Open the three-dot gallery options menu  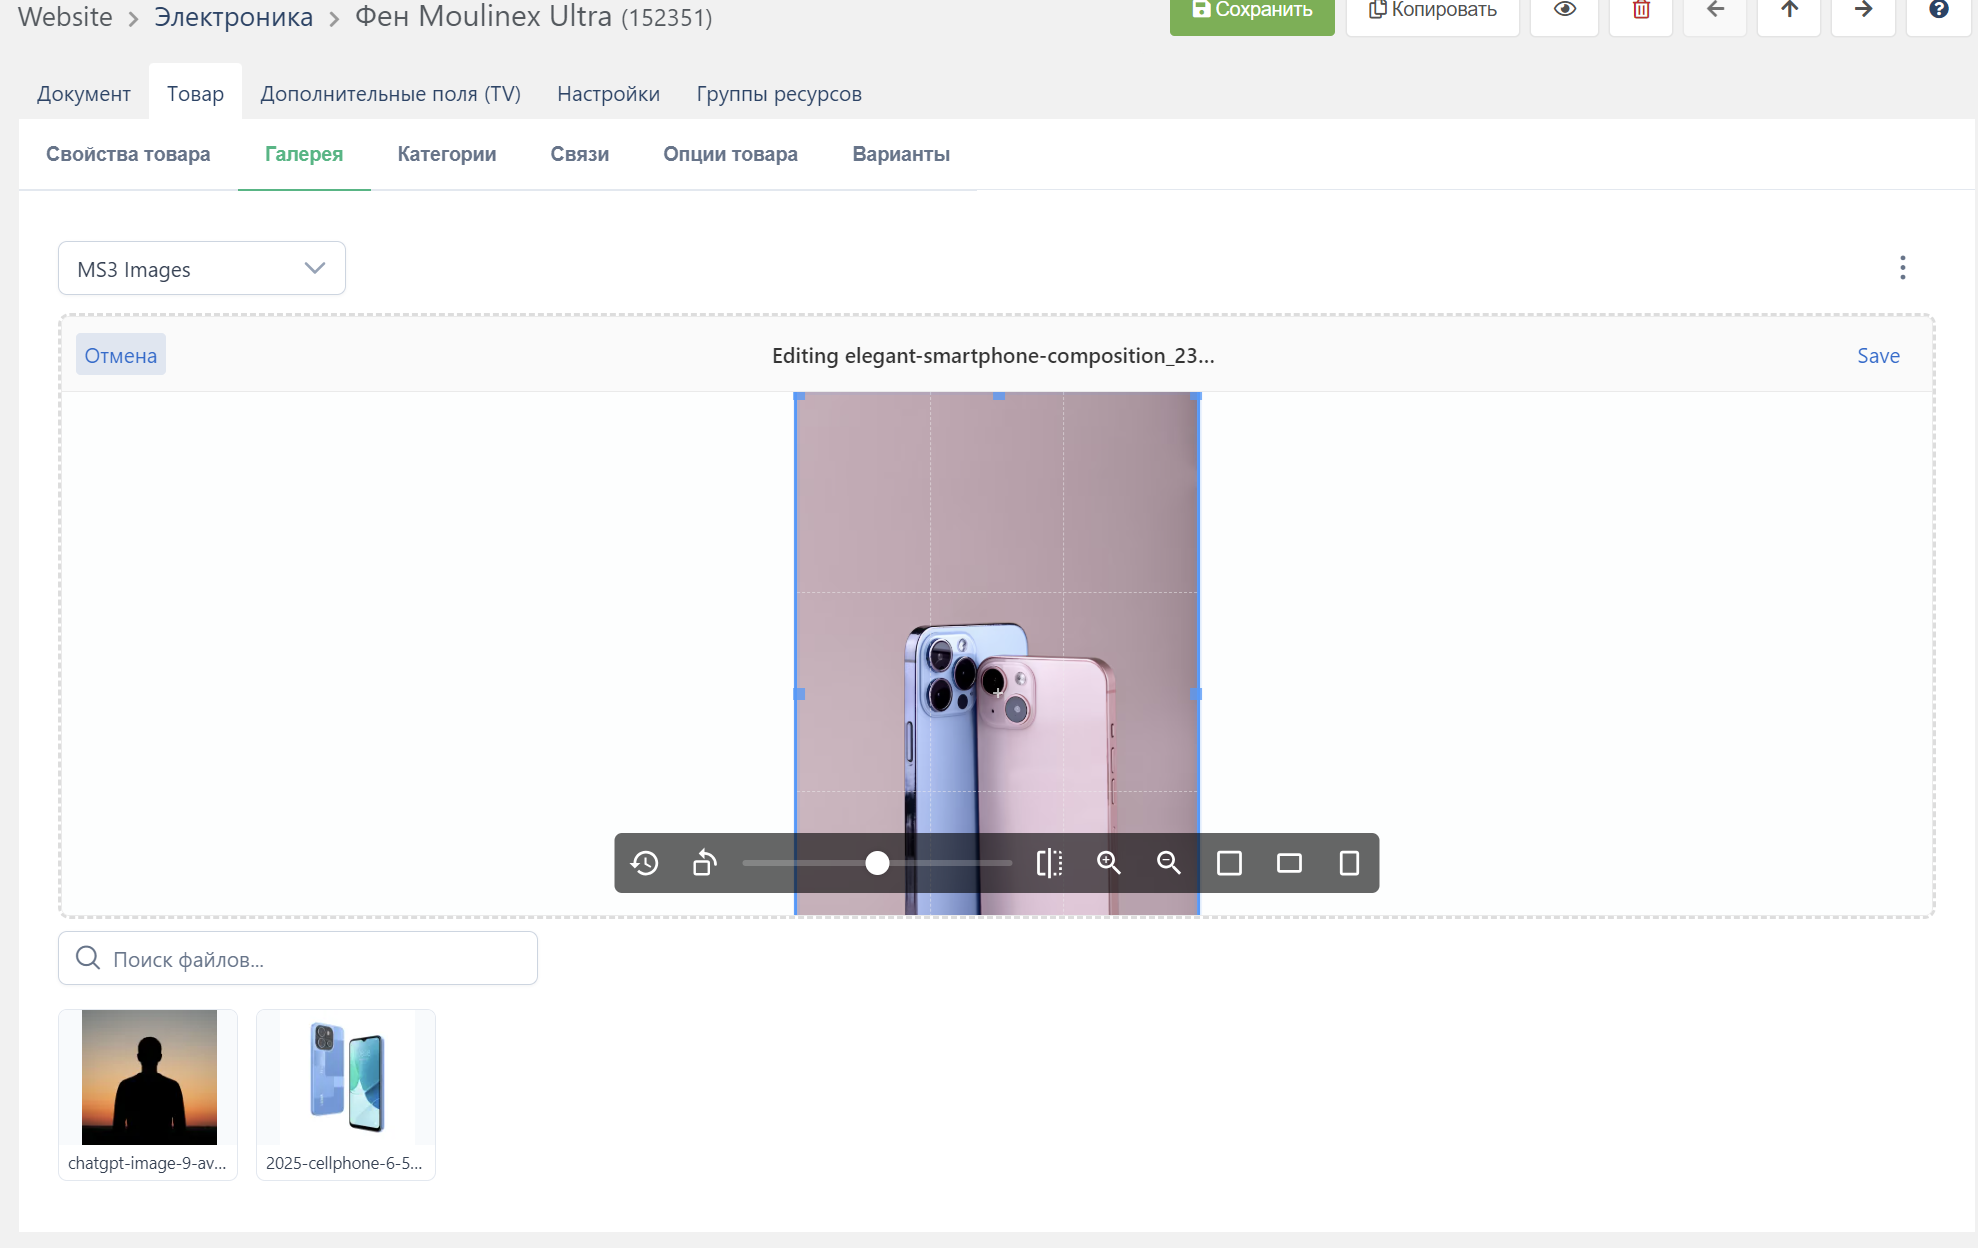(1902, 268)
